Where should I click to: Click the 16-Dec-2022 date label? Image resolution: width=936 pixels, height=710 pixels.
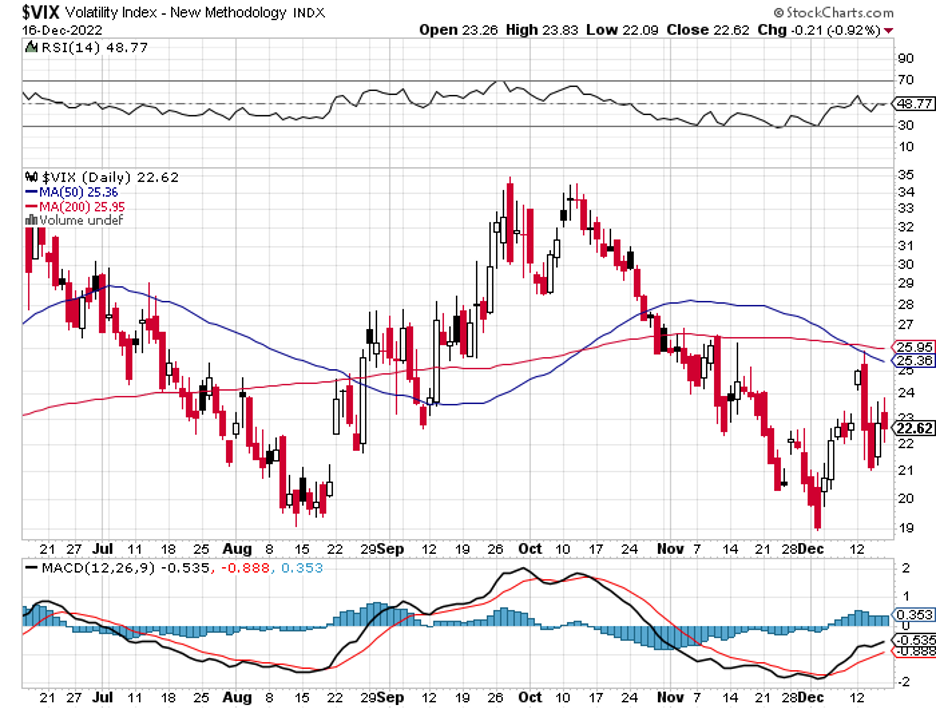click(63, 30)
